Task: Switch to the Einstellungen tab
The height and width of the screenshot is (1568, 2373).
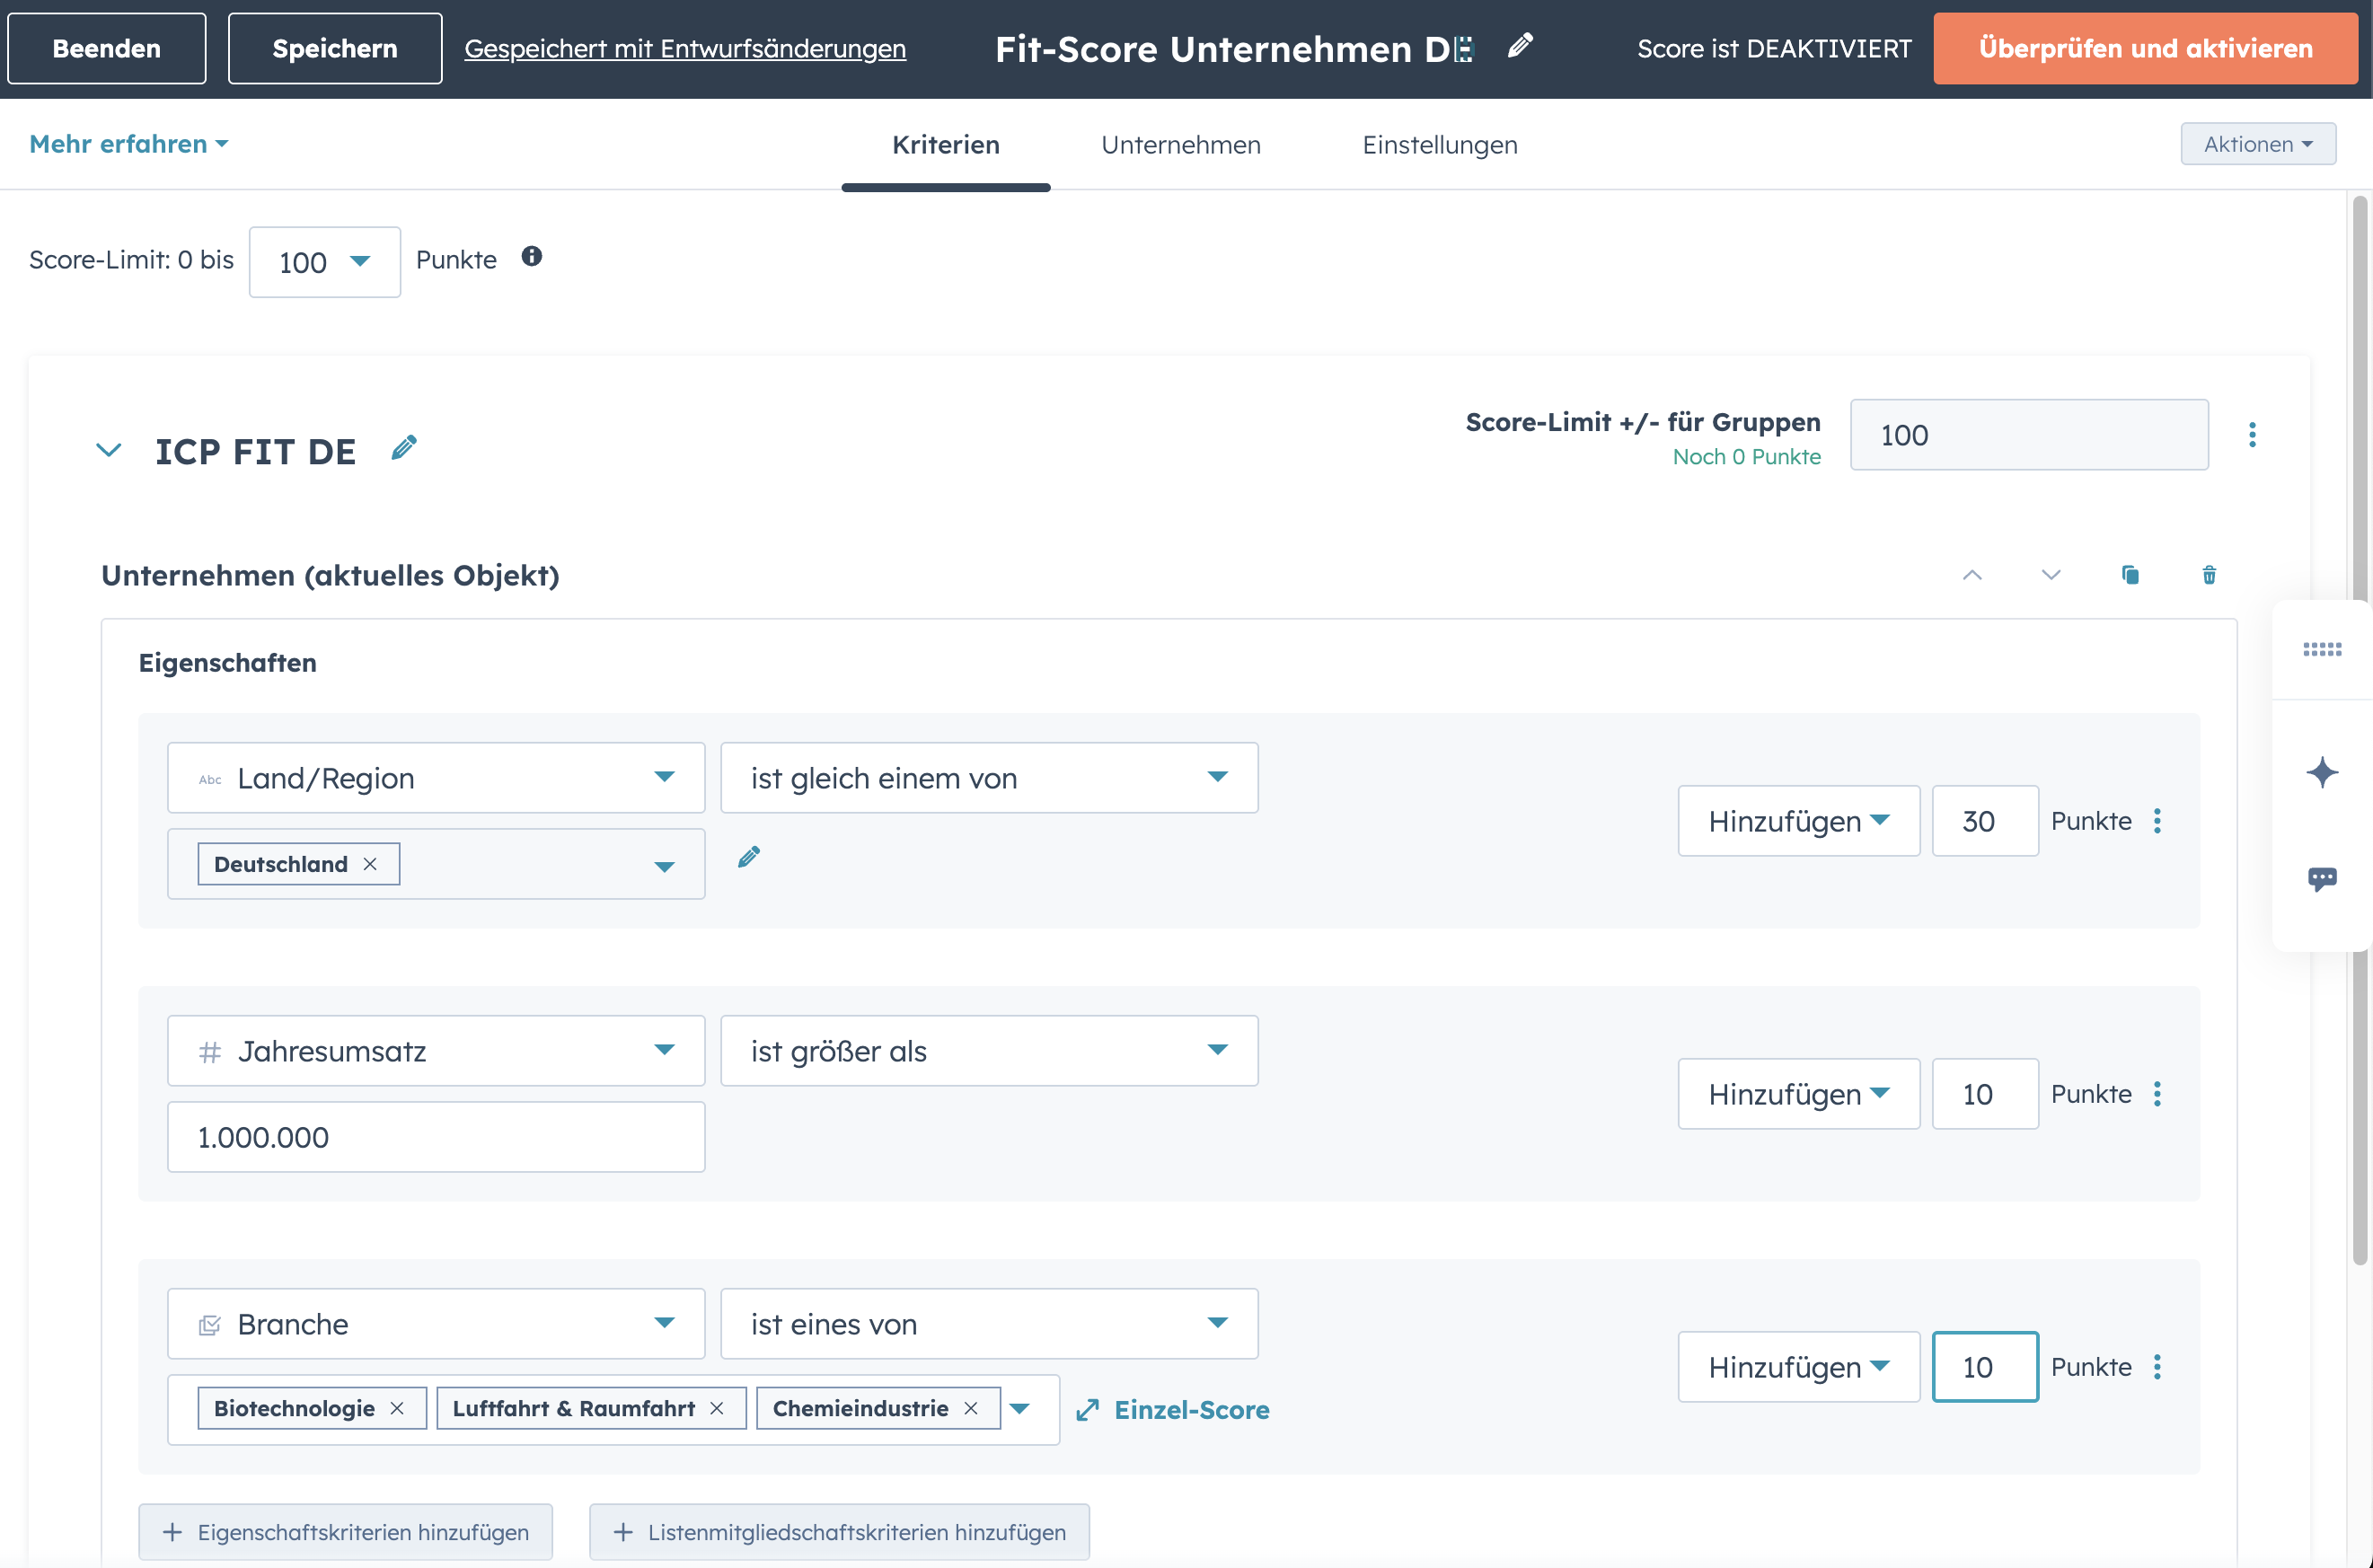Action: (x=1439, y=145)
